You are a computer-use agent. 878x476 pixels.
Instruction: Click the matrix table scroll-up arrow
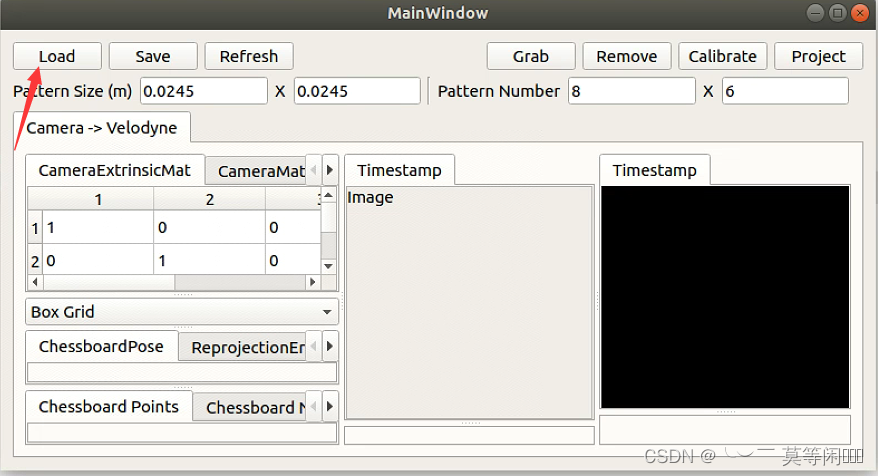click(329, 195)
